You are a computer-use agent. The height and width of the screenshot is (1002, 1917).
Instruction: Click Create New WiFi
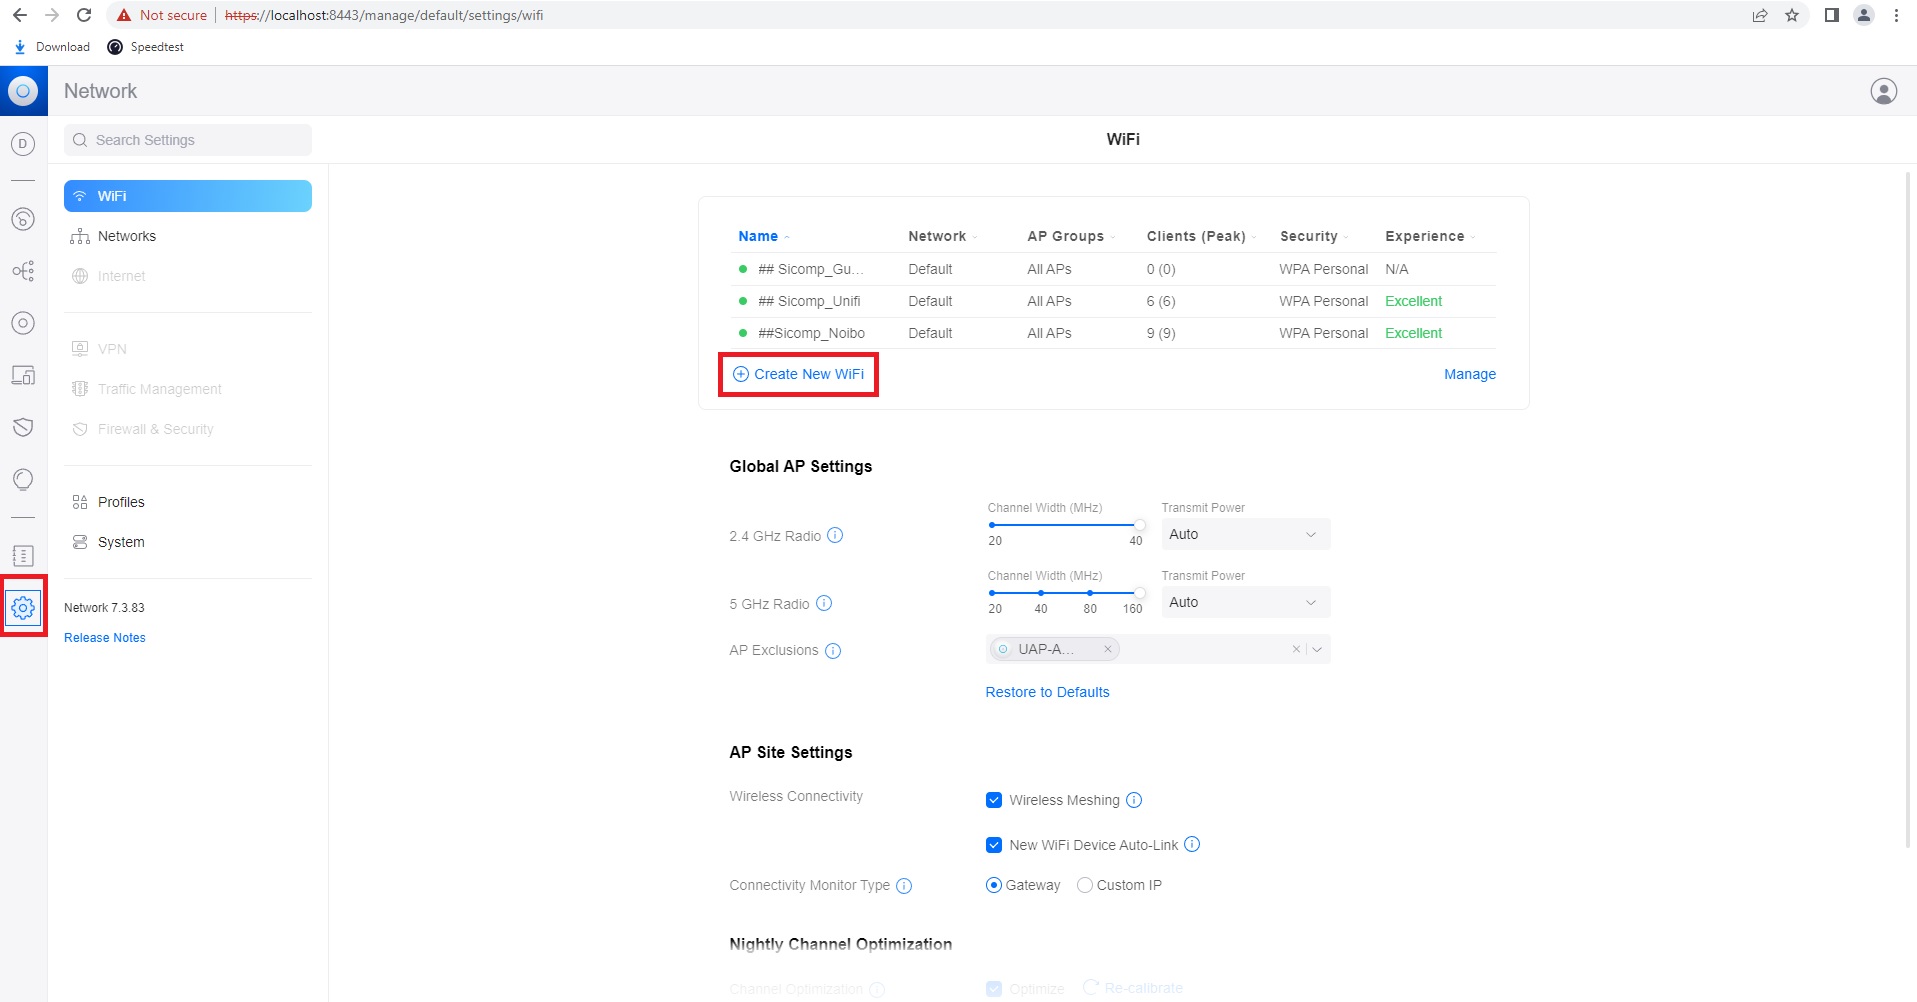798,374
